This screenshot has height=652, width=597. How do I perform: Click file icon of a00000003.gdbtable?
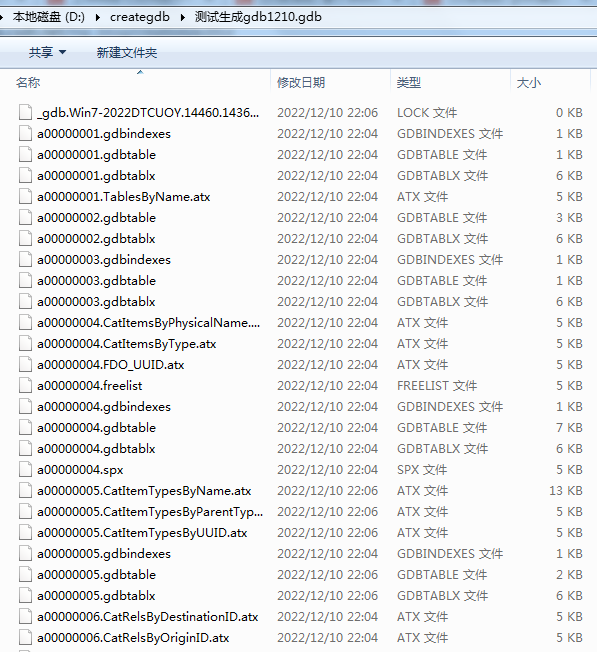click(25, 281)
